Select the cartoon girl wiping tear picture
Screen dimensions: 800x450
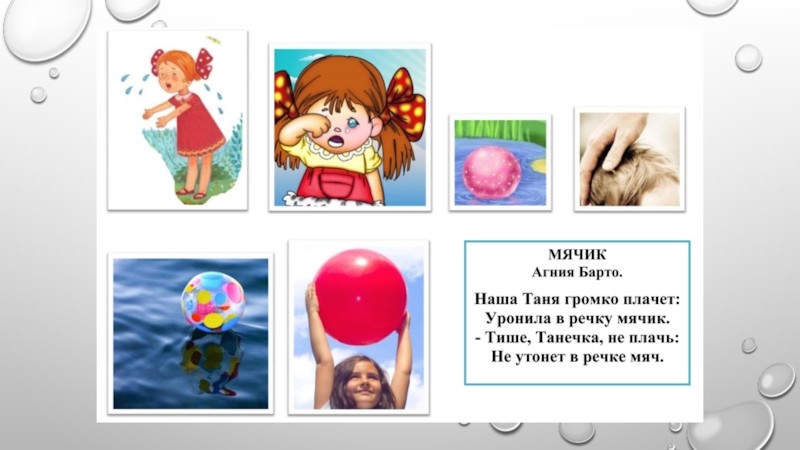[x=350, y=128]
